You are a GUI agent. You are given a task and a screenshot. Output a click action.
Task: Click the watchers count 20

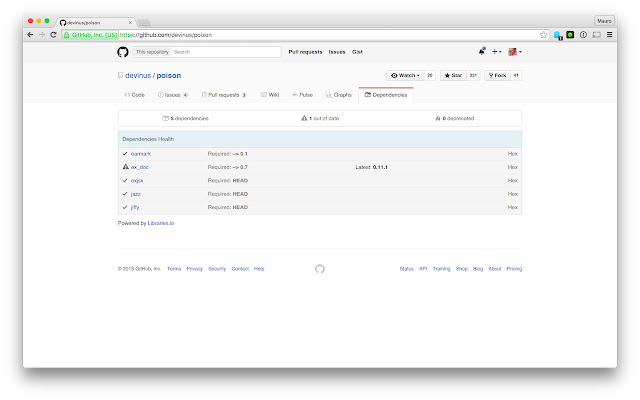[430, 76]
